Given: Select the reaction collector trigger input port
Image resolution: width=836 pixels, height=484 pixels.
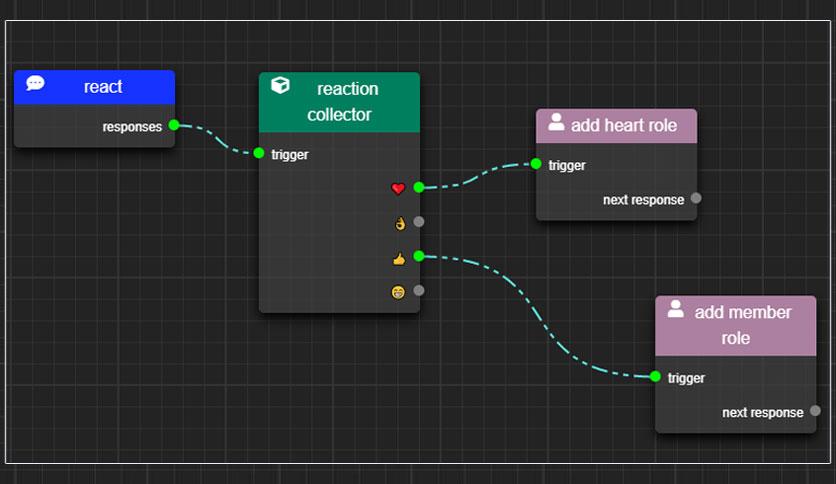Looking at the screenshot, I should point(259,153).
